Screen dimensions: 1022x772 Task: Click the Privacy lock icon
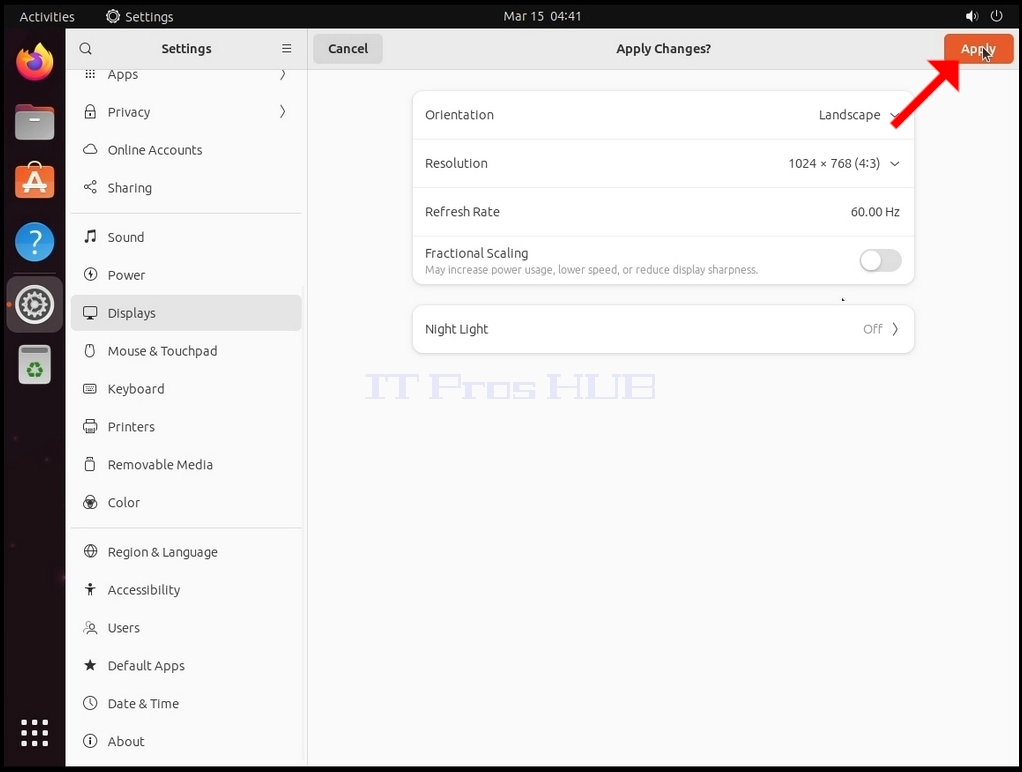click(x=91, y=111)
